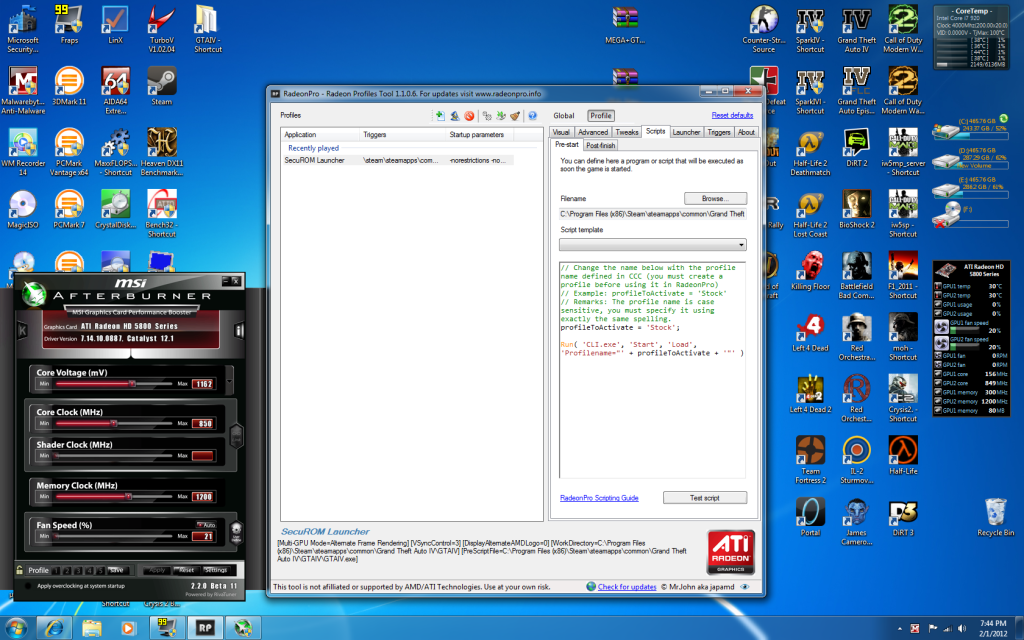Click the Memory Clock value box 1200
Viewport: 1024px width, 640px height.
pyautogui.click(x=203, y=497)
